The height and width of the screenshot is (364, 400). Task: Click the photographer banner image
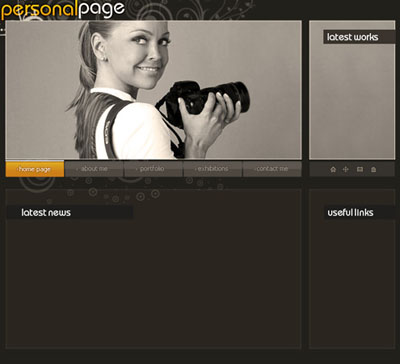click(x=153, y=90)
